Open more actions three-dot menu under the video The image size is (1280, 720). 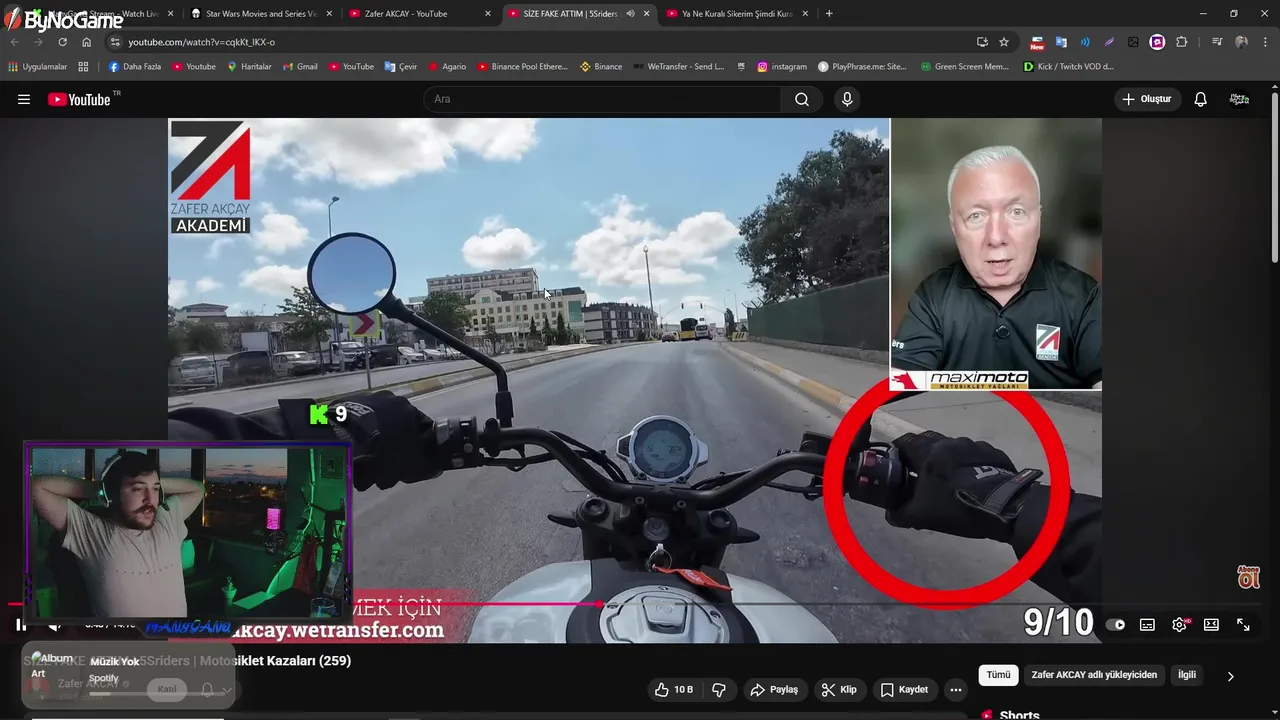click(956, 690)
